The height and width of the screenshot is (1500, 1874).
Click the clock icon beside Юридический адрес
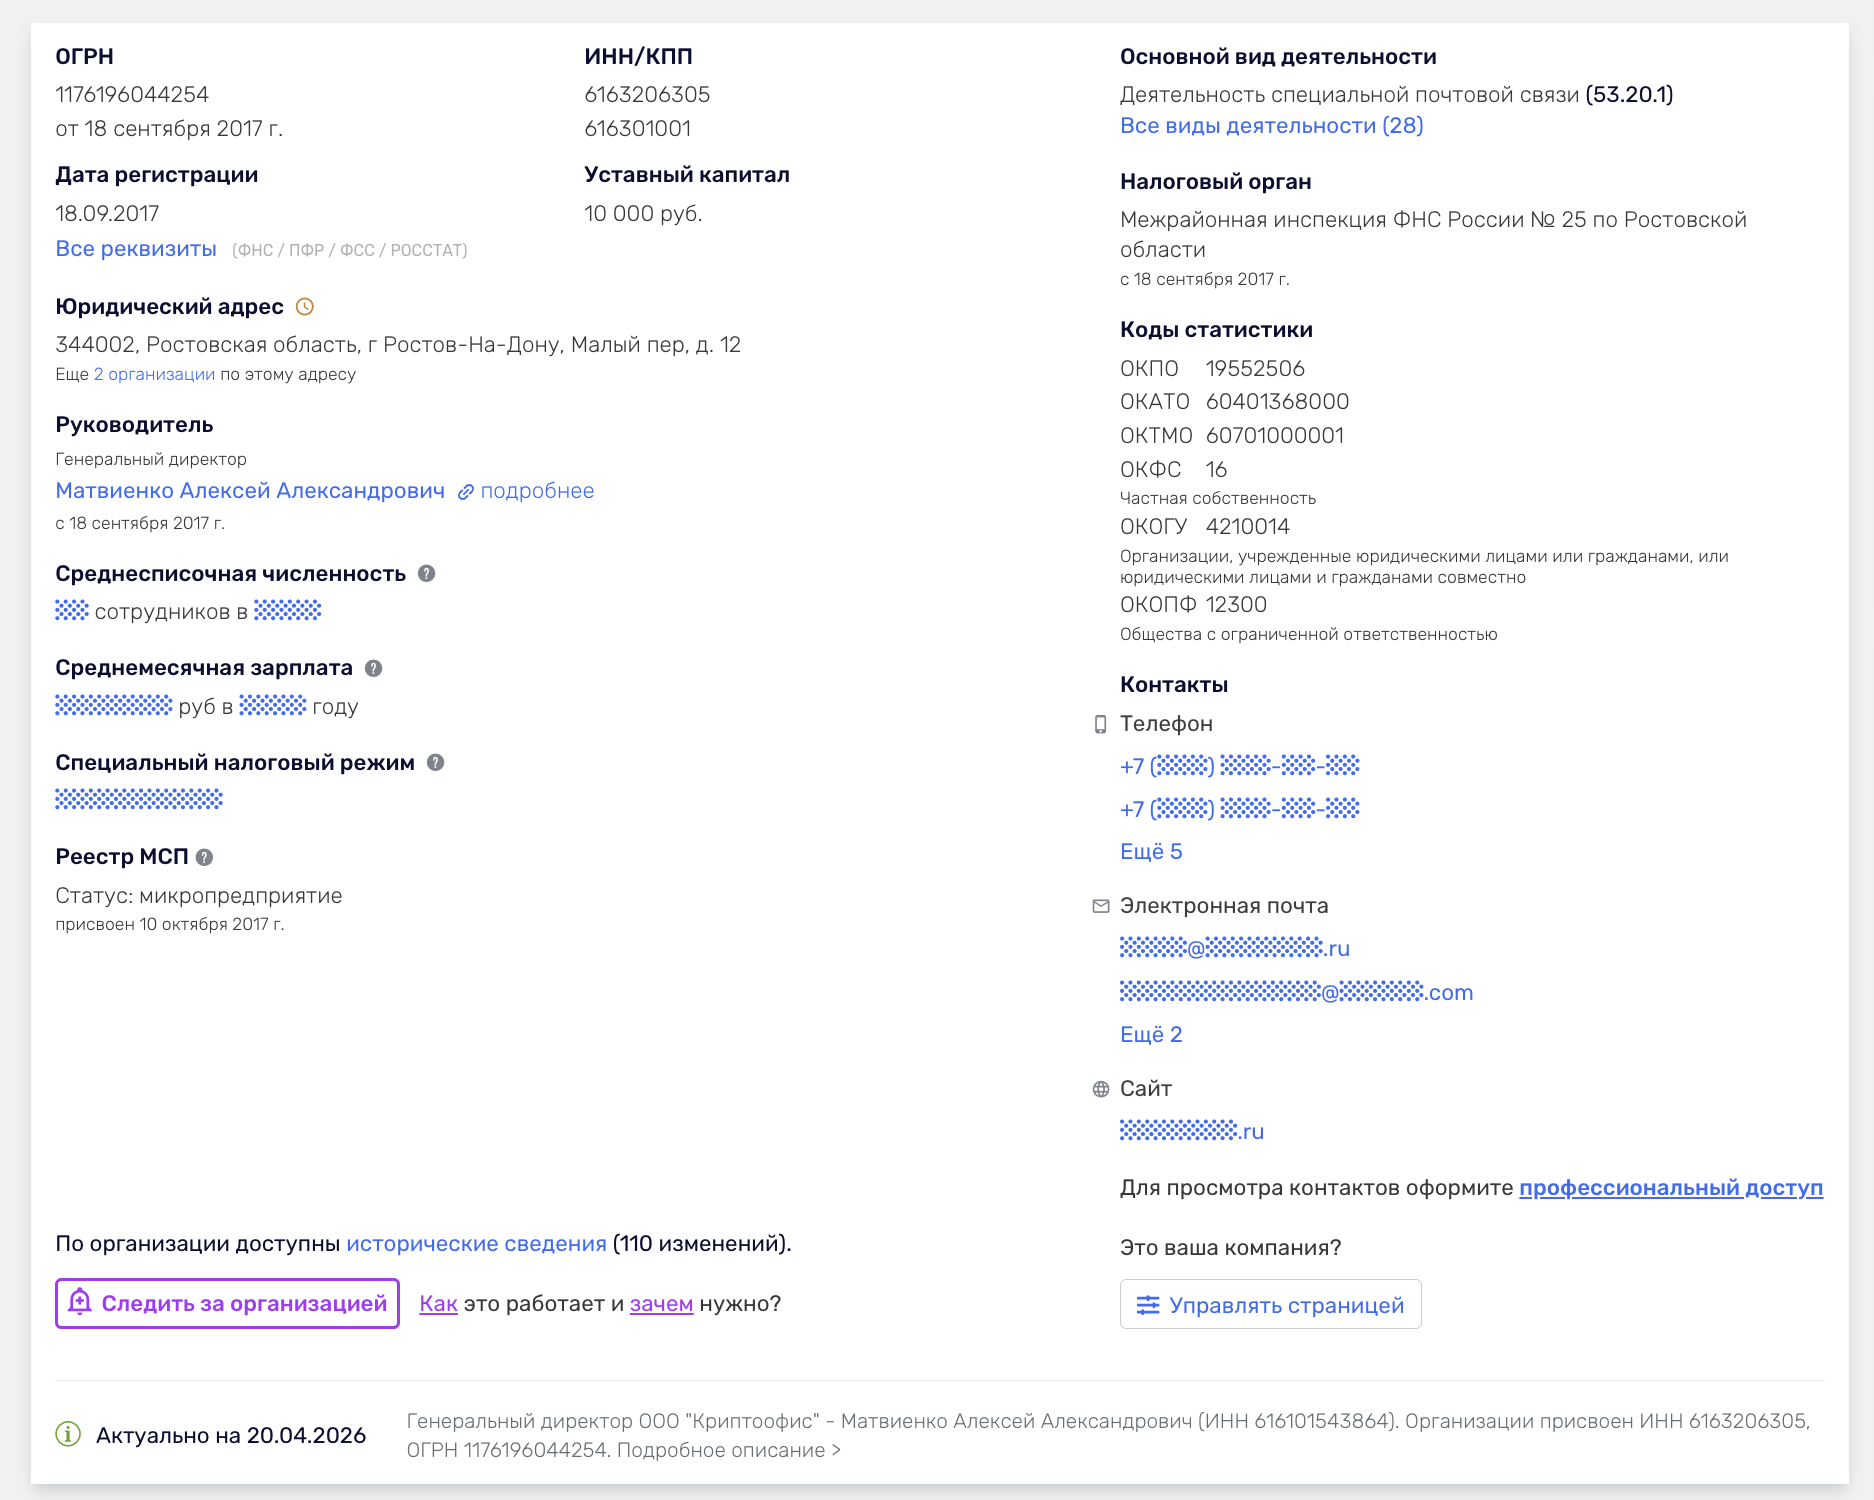305,307
